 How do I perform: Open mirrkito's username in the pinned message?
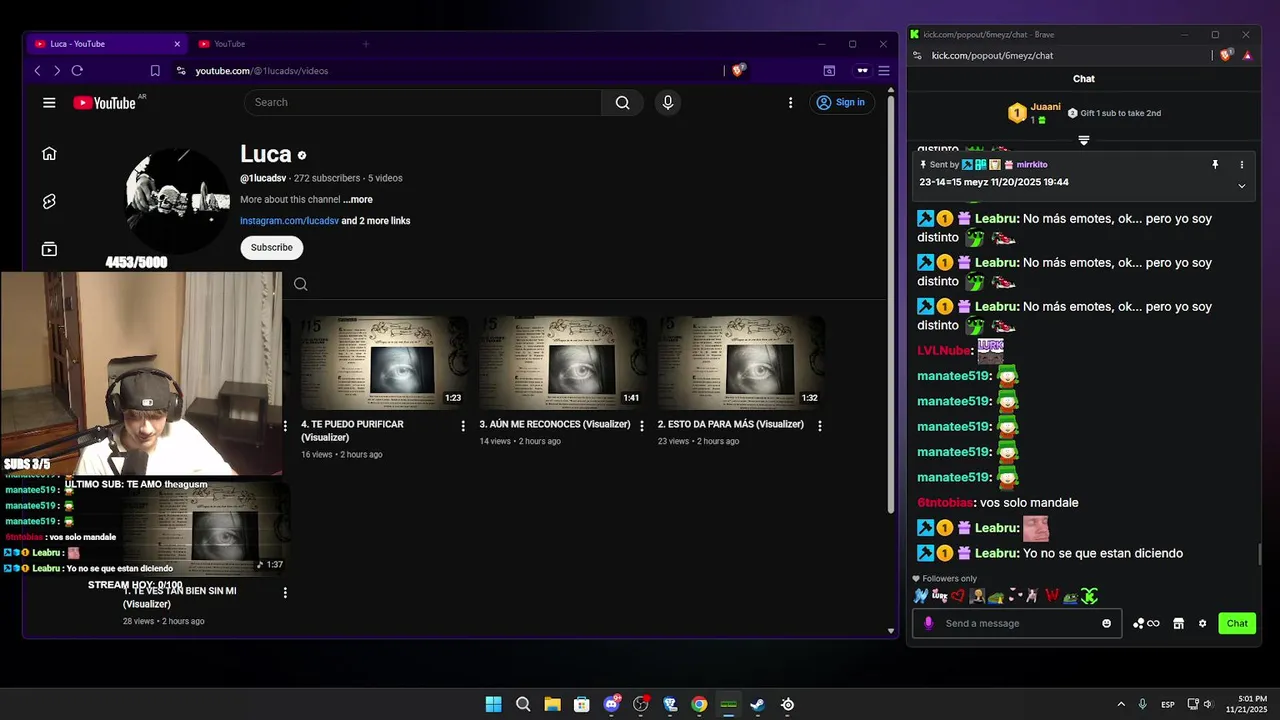(x=1032, y=165)
